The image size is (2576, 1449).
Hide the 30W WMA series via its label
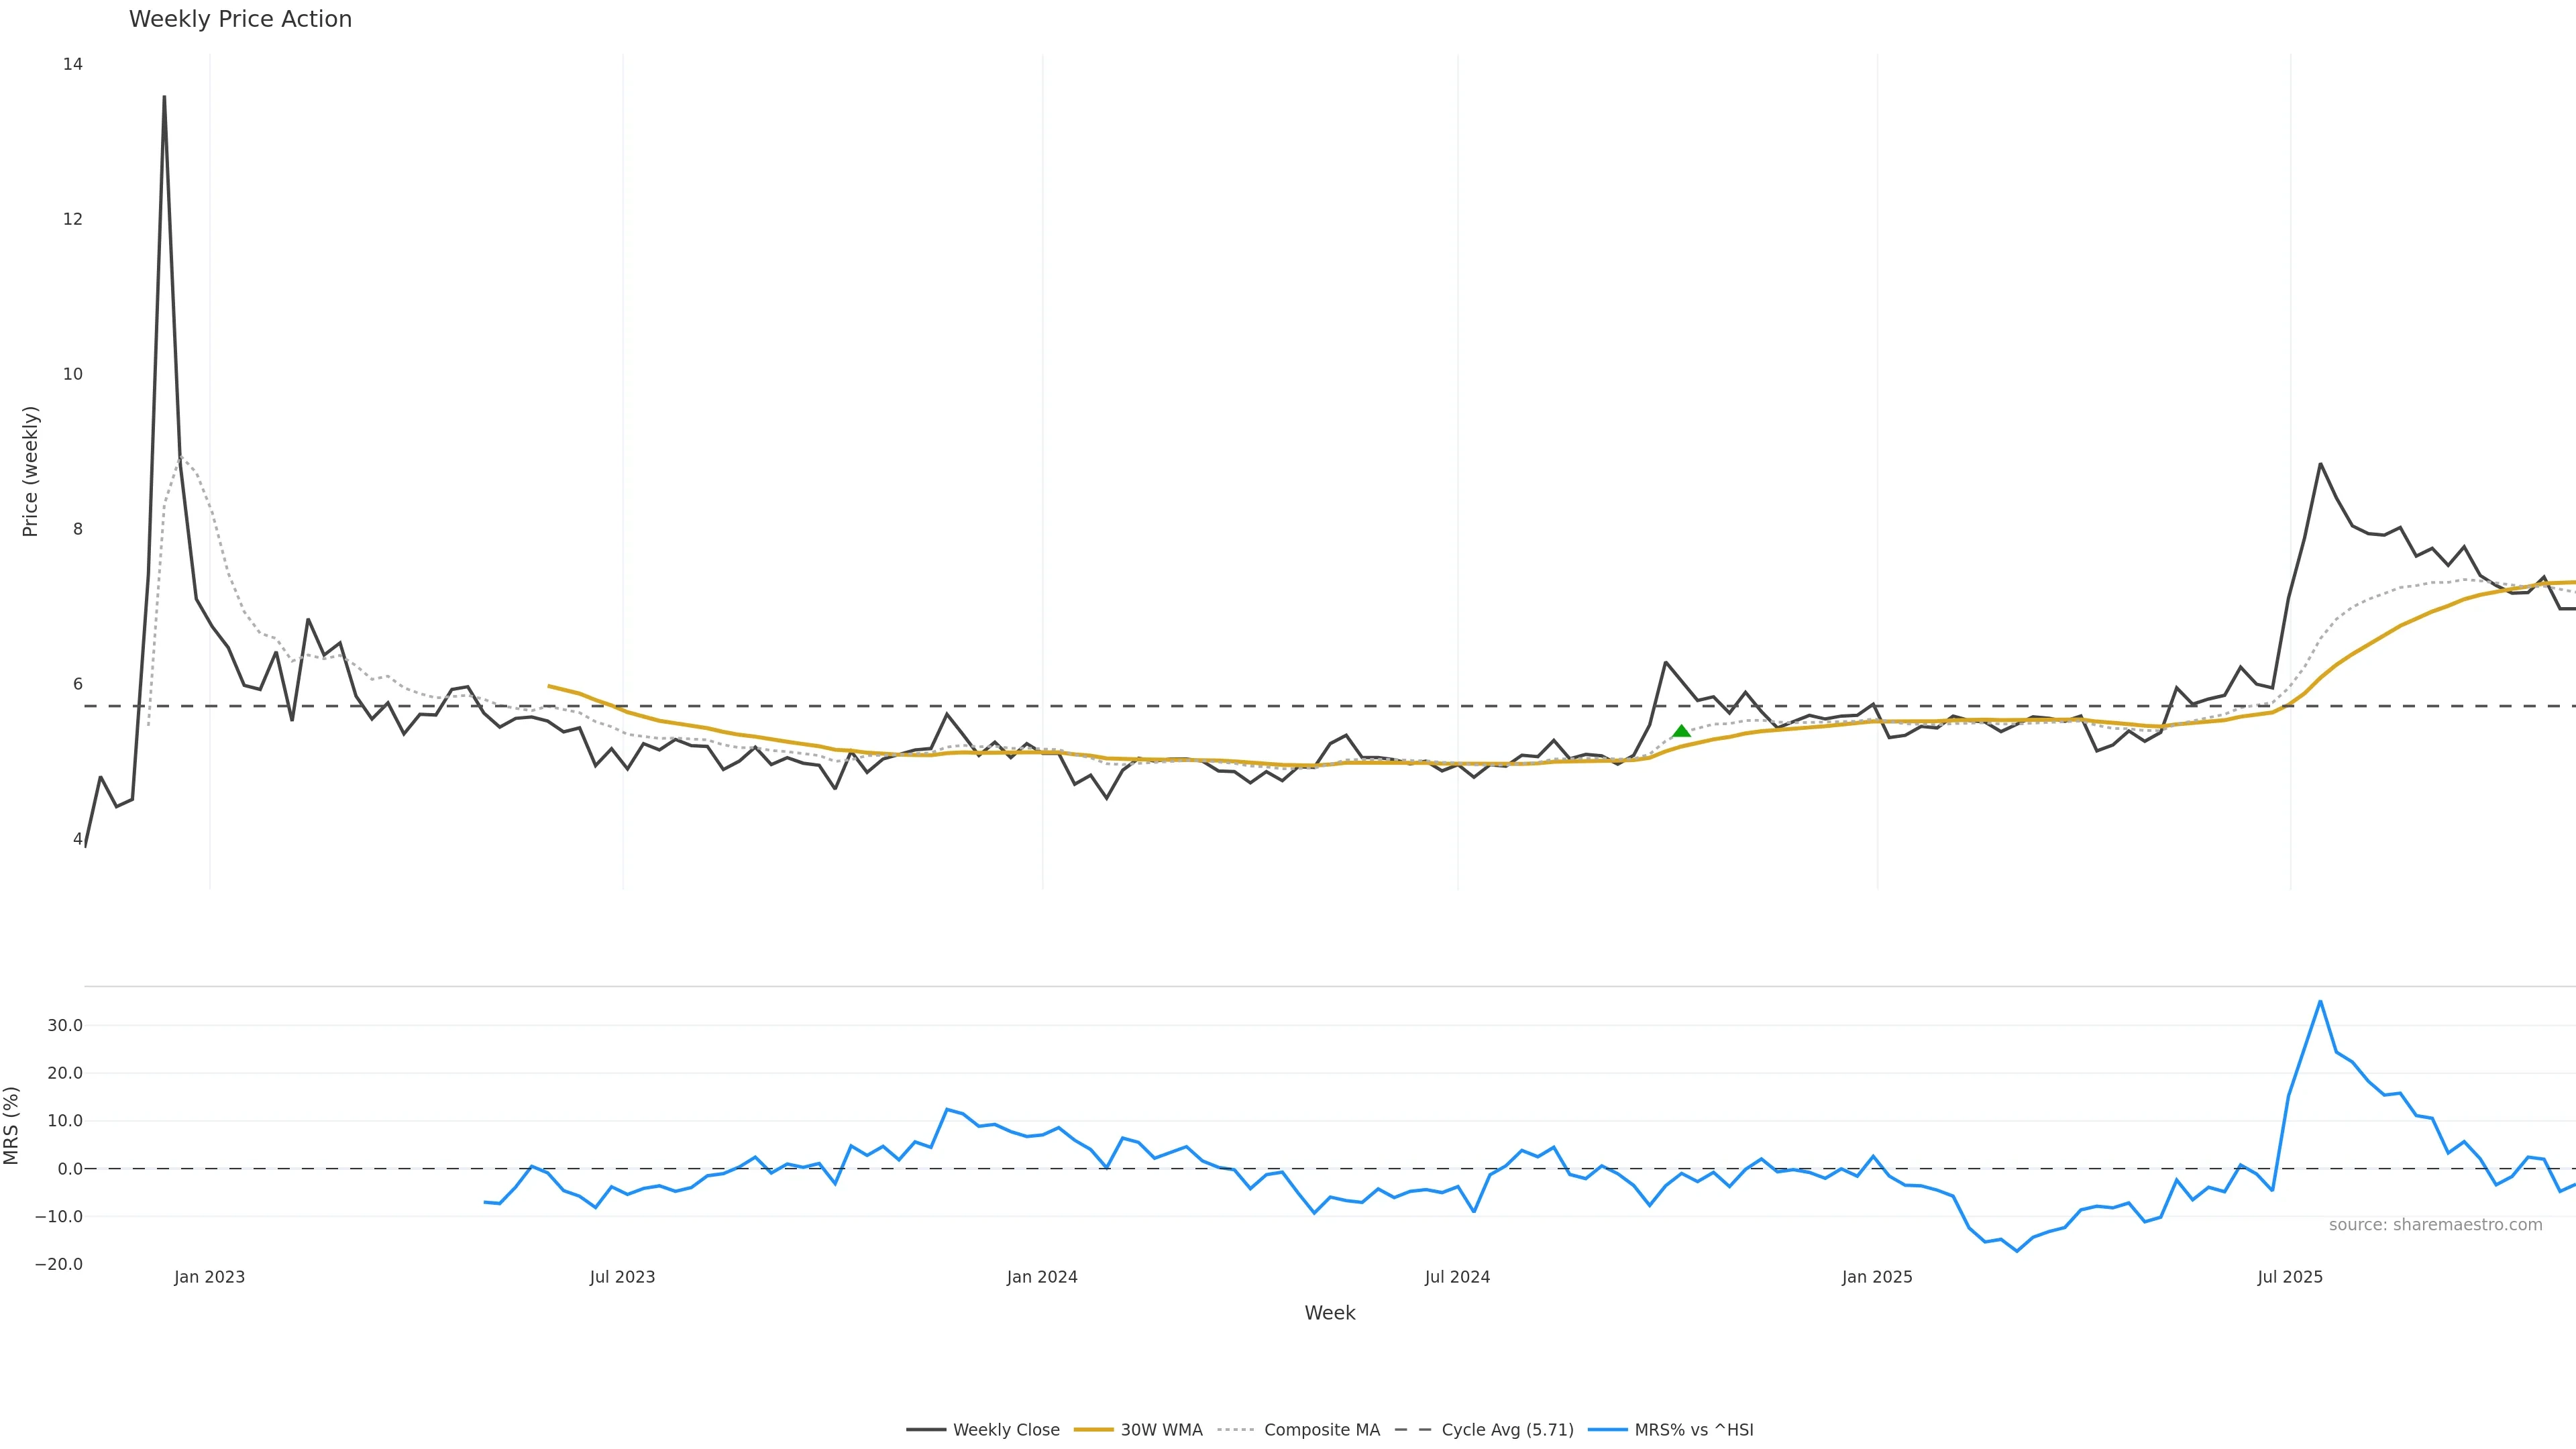click(1161, 1430)
